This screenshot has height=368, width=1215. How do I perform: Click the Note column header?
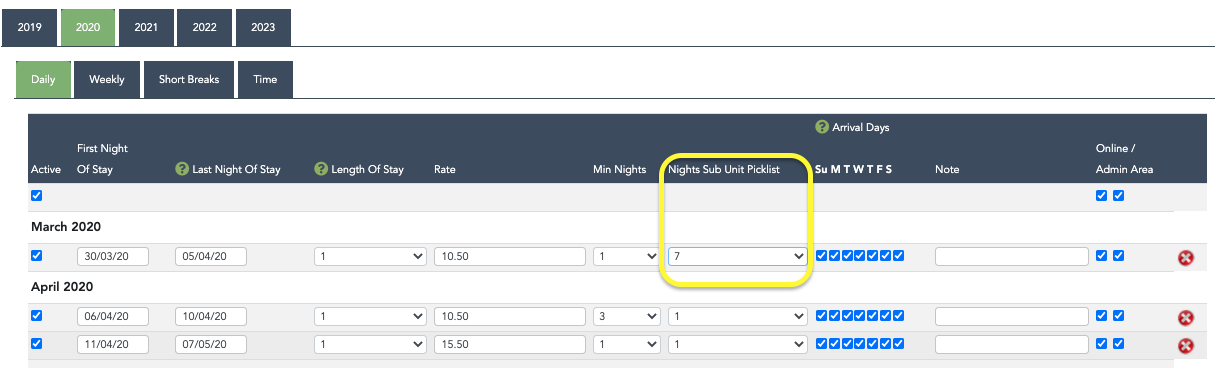947,169
